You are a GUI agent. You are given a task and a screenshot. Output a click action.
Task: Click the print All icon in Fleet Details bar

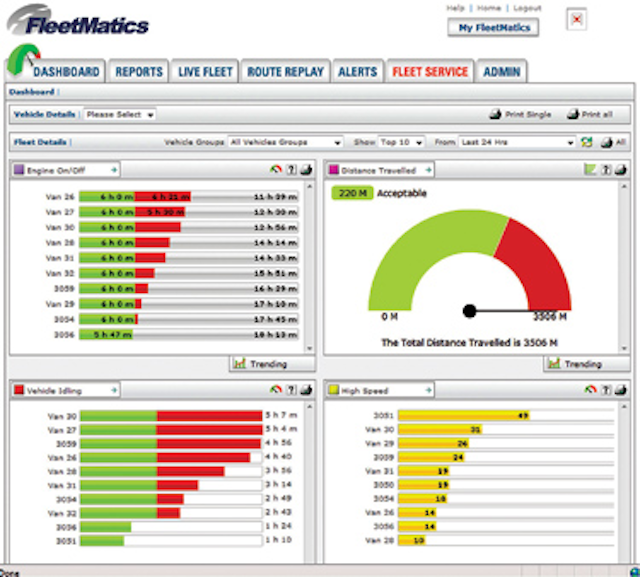pos(613,142)
